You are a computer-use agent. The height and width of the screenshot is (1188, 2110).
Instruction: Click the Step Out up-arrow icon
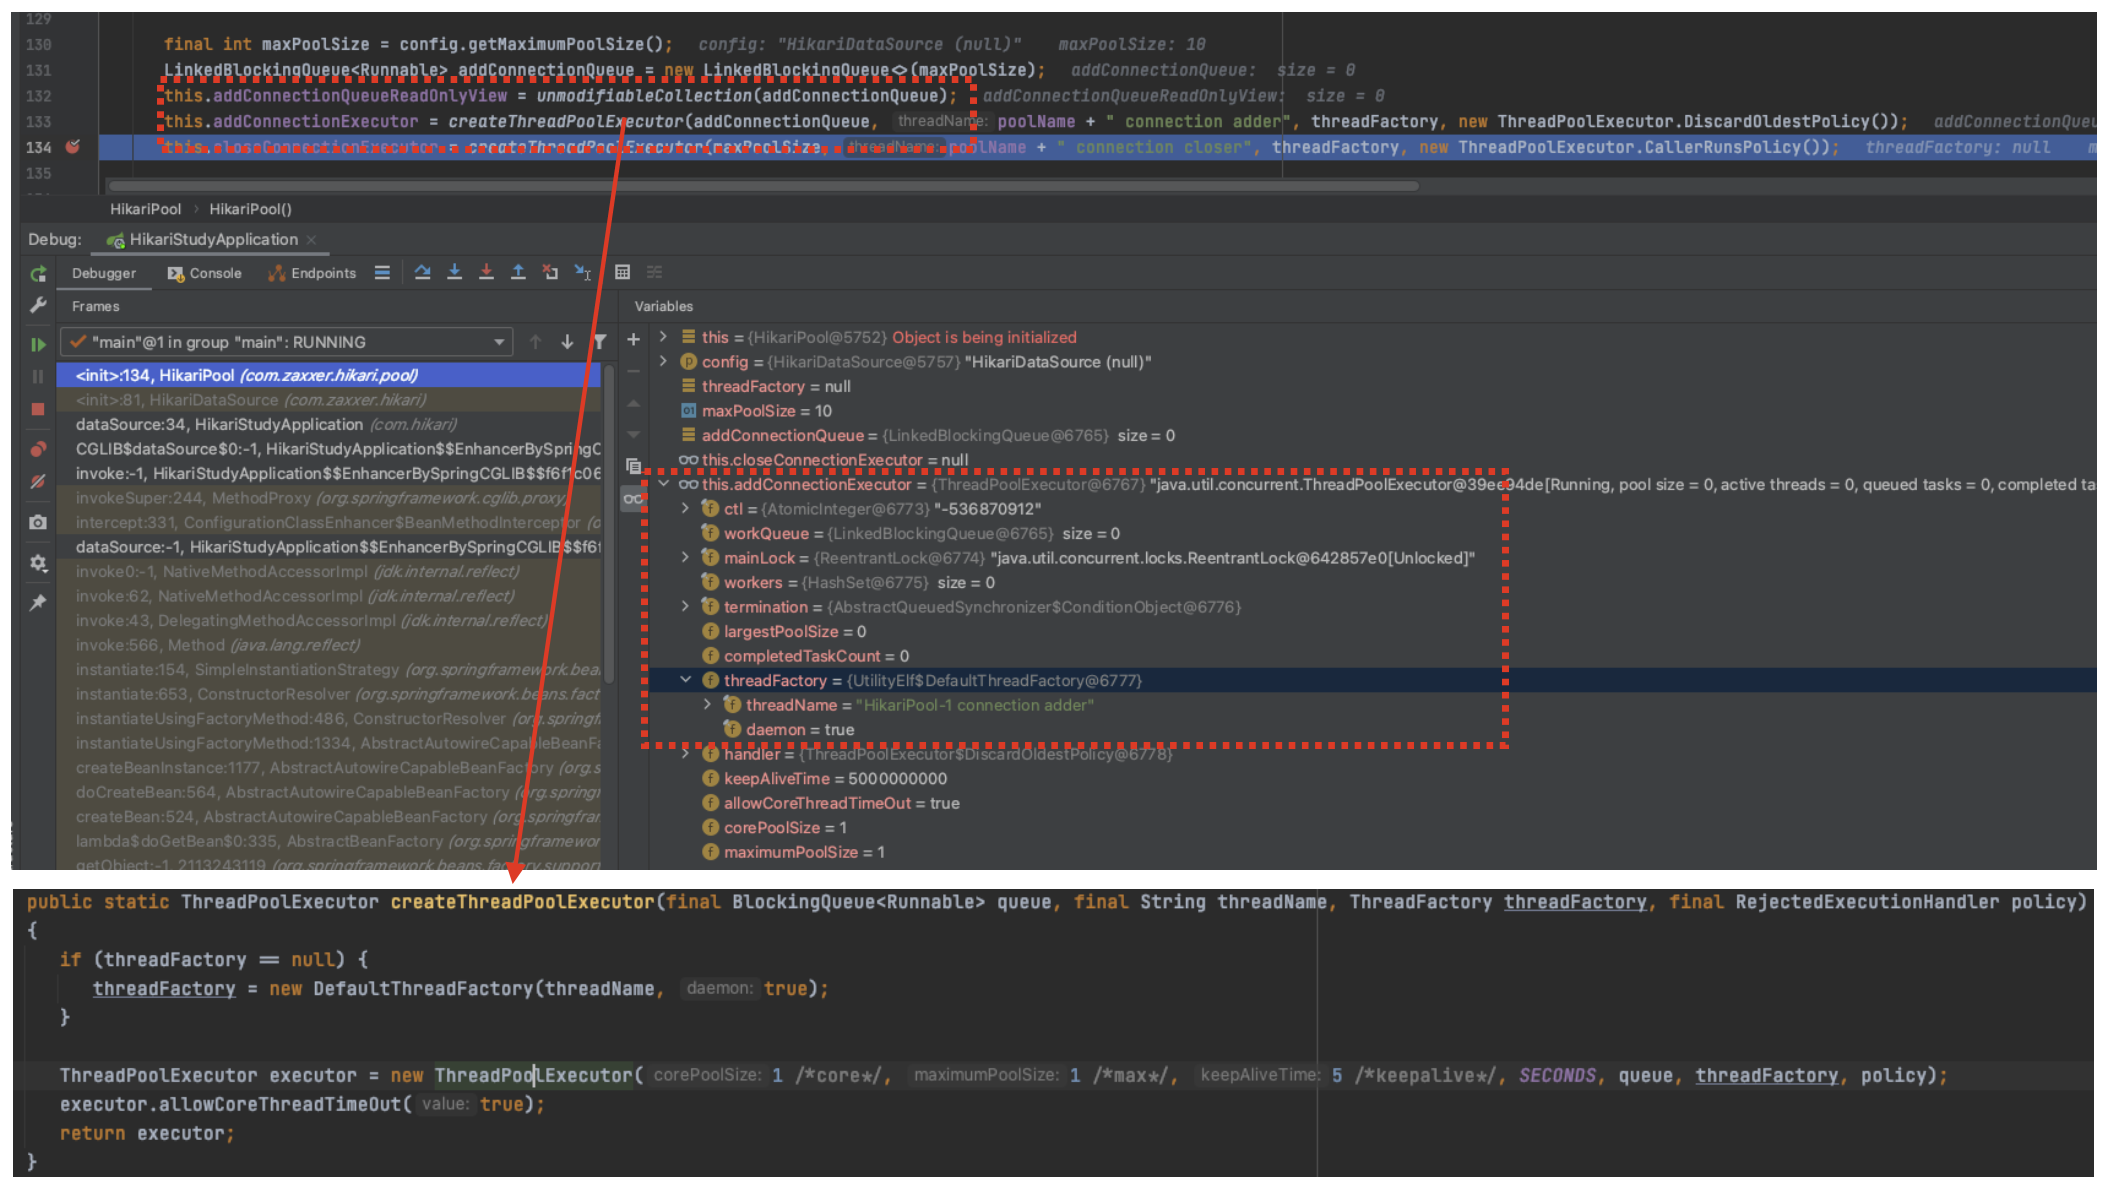coord(518,272)
